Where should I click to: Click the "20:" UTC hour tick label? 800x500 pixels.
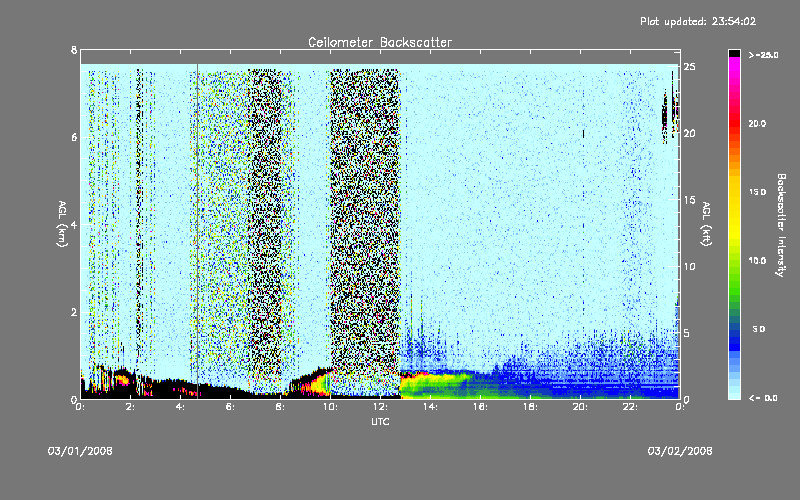pyautogui.click(x=580, y=407)
